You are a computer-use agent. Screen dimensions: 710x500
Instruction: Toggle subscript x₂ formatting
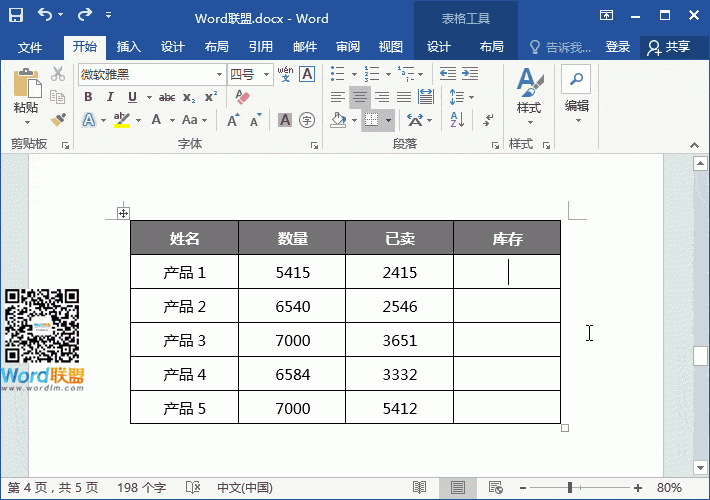(189, 97)
